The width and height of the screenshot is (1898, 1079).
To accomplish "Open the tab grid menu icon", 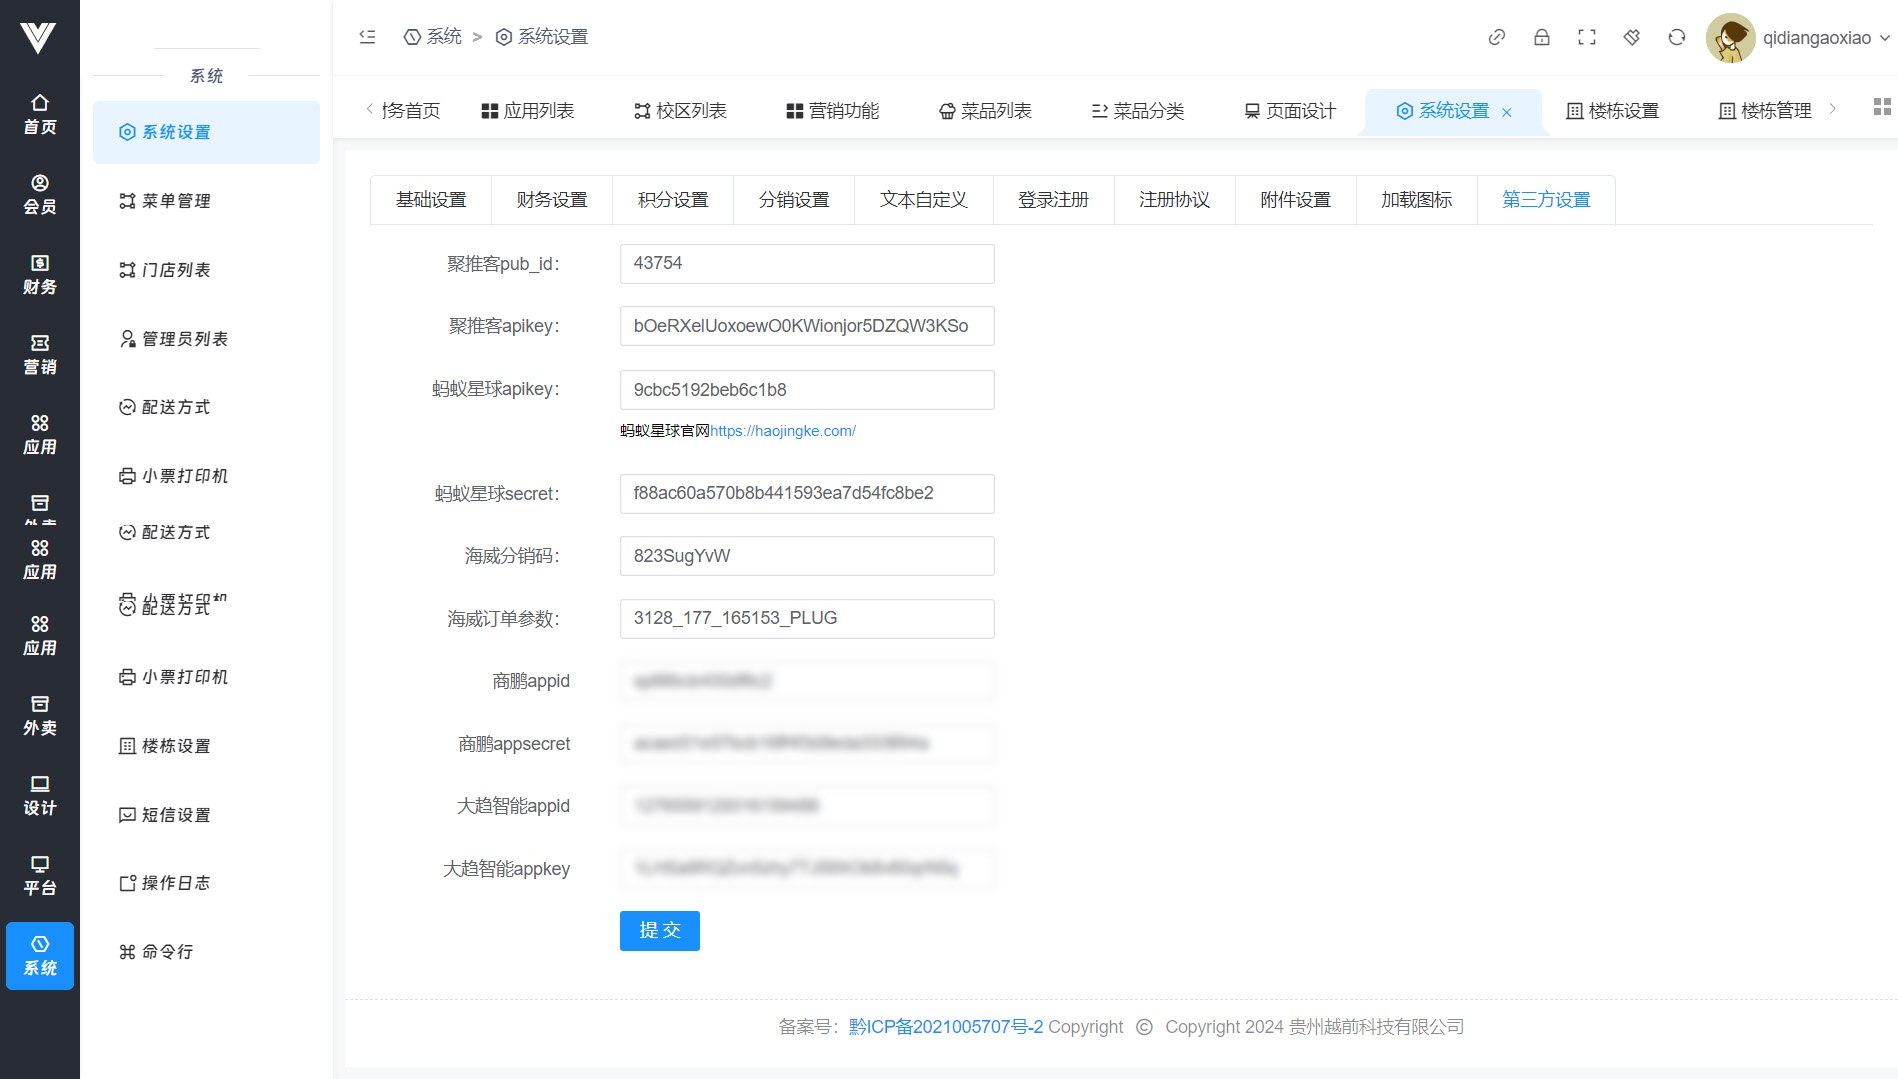I will click(1881, 107).
